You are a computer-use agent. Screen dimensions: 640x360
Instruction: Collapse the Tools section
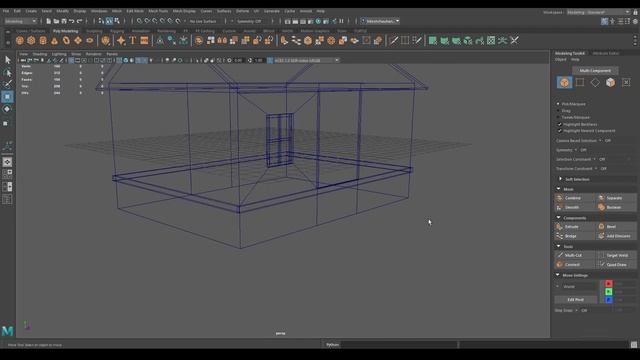(558, 246)
